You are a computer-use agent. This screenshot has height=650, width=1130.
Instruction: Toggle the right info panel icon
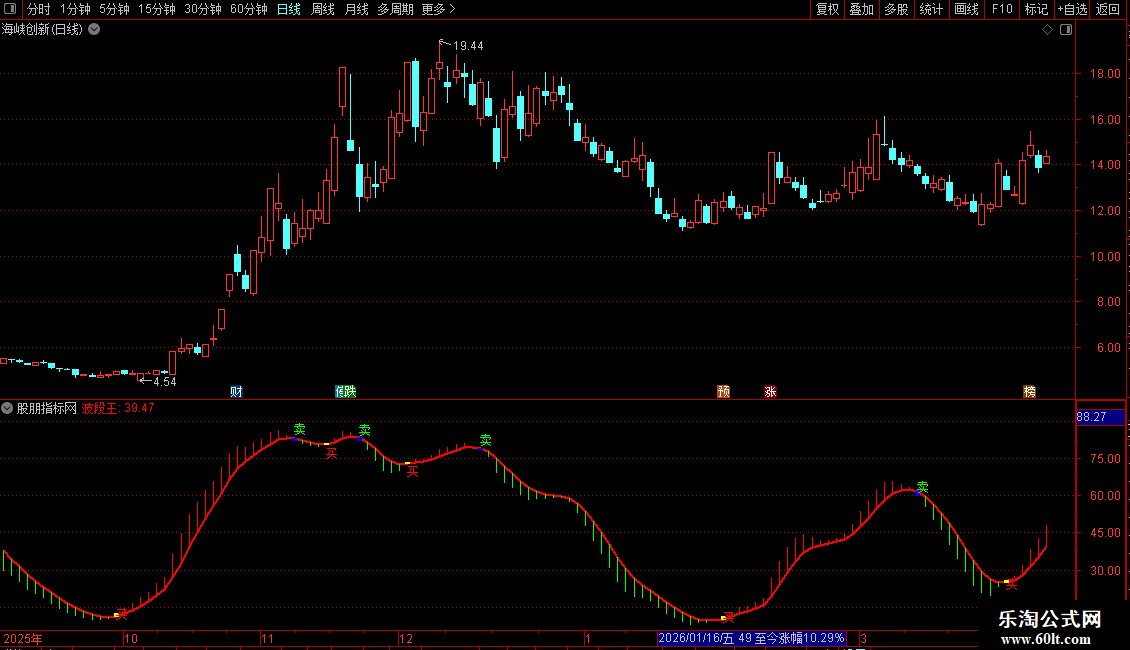click(1066, 30)
